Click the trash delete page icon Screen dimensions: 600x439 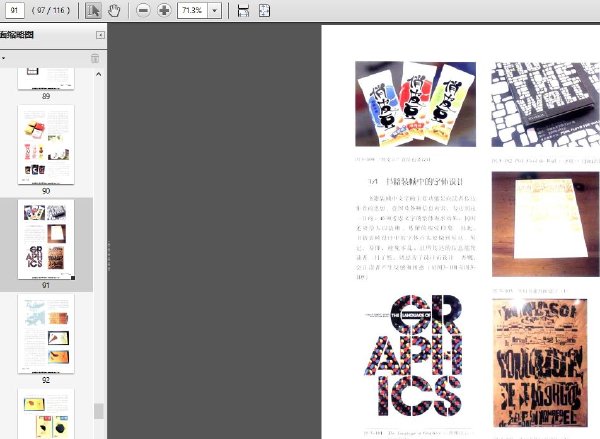(x=95, y=58)
